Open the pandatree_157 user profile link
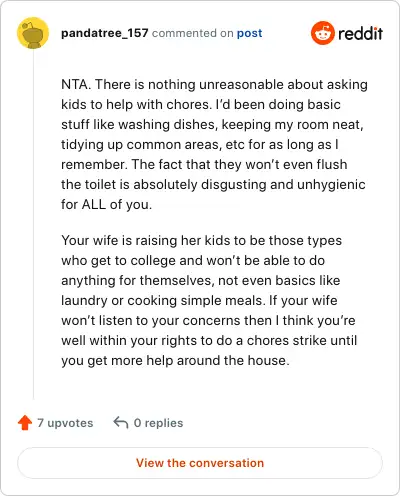400x496 pixels. 105,33
